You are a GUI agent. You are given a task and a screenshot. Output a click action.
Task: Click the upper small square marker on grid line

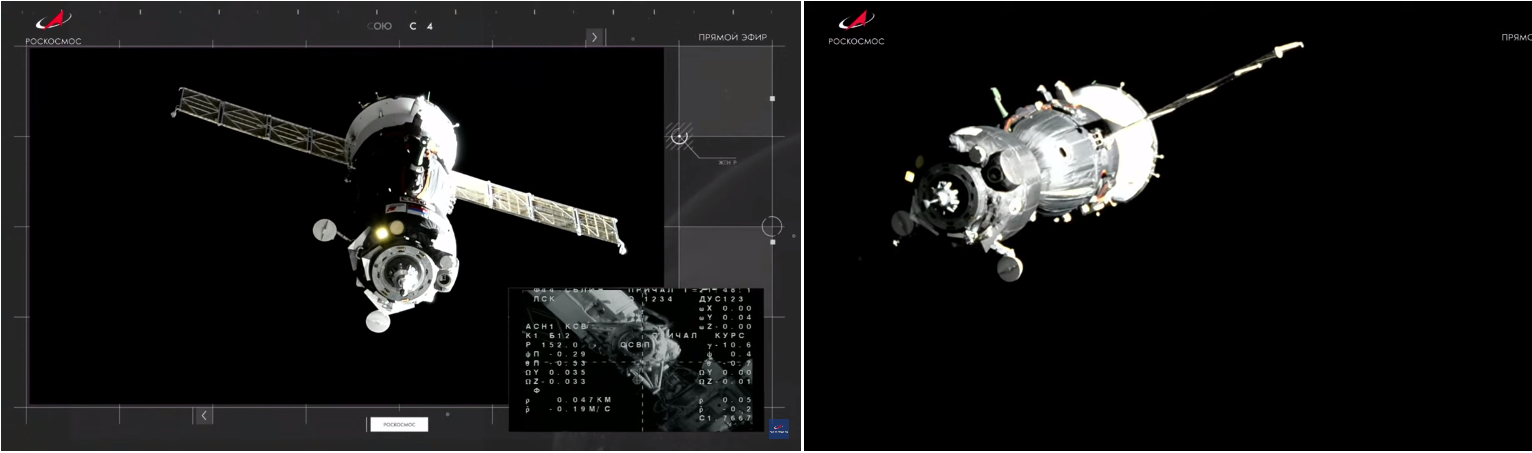[x=771, y=99]
